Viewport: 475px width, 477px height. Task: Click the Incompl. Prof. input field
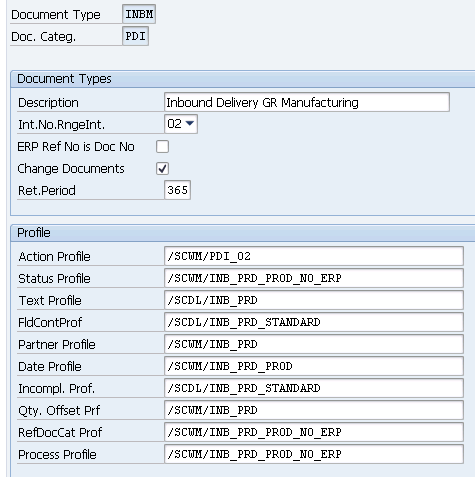(314, 388)
